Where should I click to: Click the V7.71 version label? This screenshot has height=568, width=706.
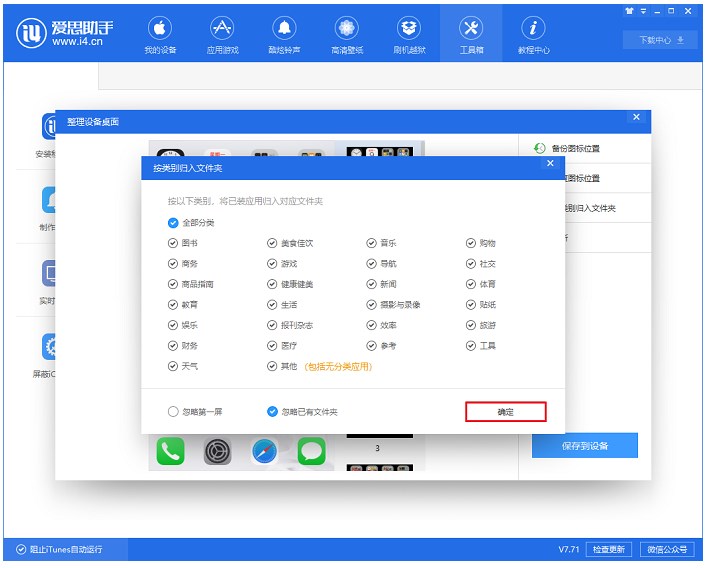coord(569,549)
